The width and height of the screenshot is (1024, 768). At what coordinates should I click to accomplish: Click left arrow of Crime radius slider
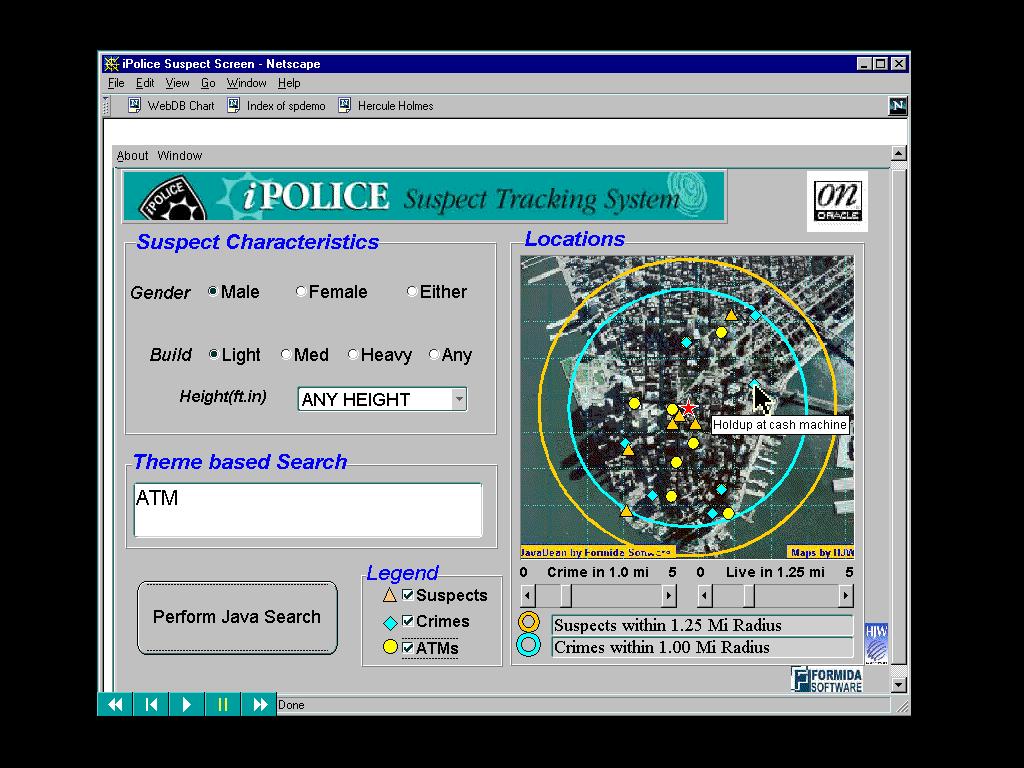tap(528, 596)
